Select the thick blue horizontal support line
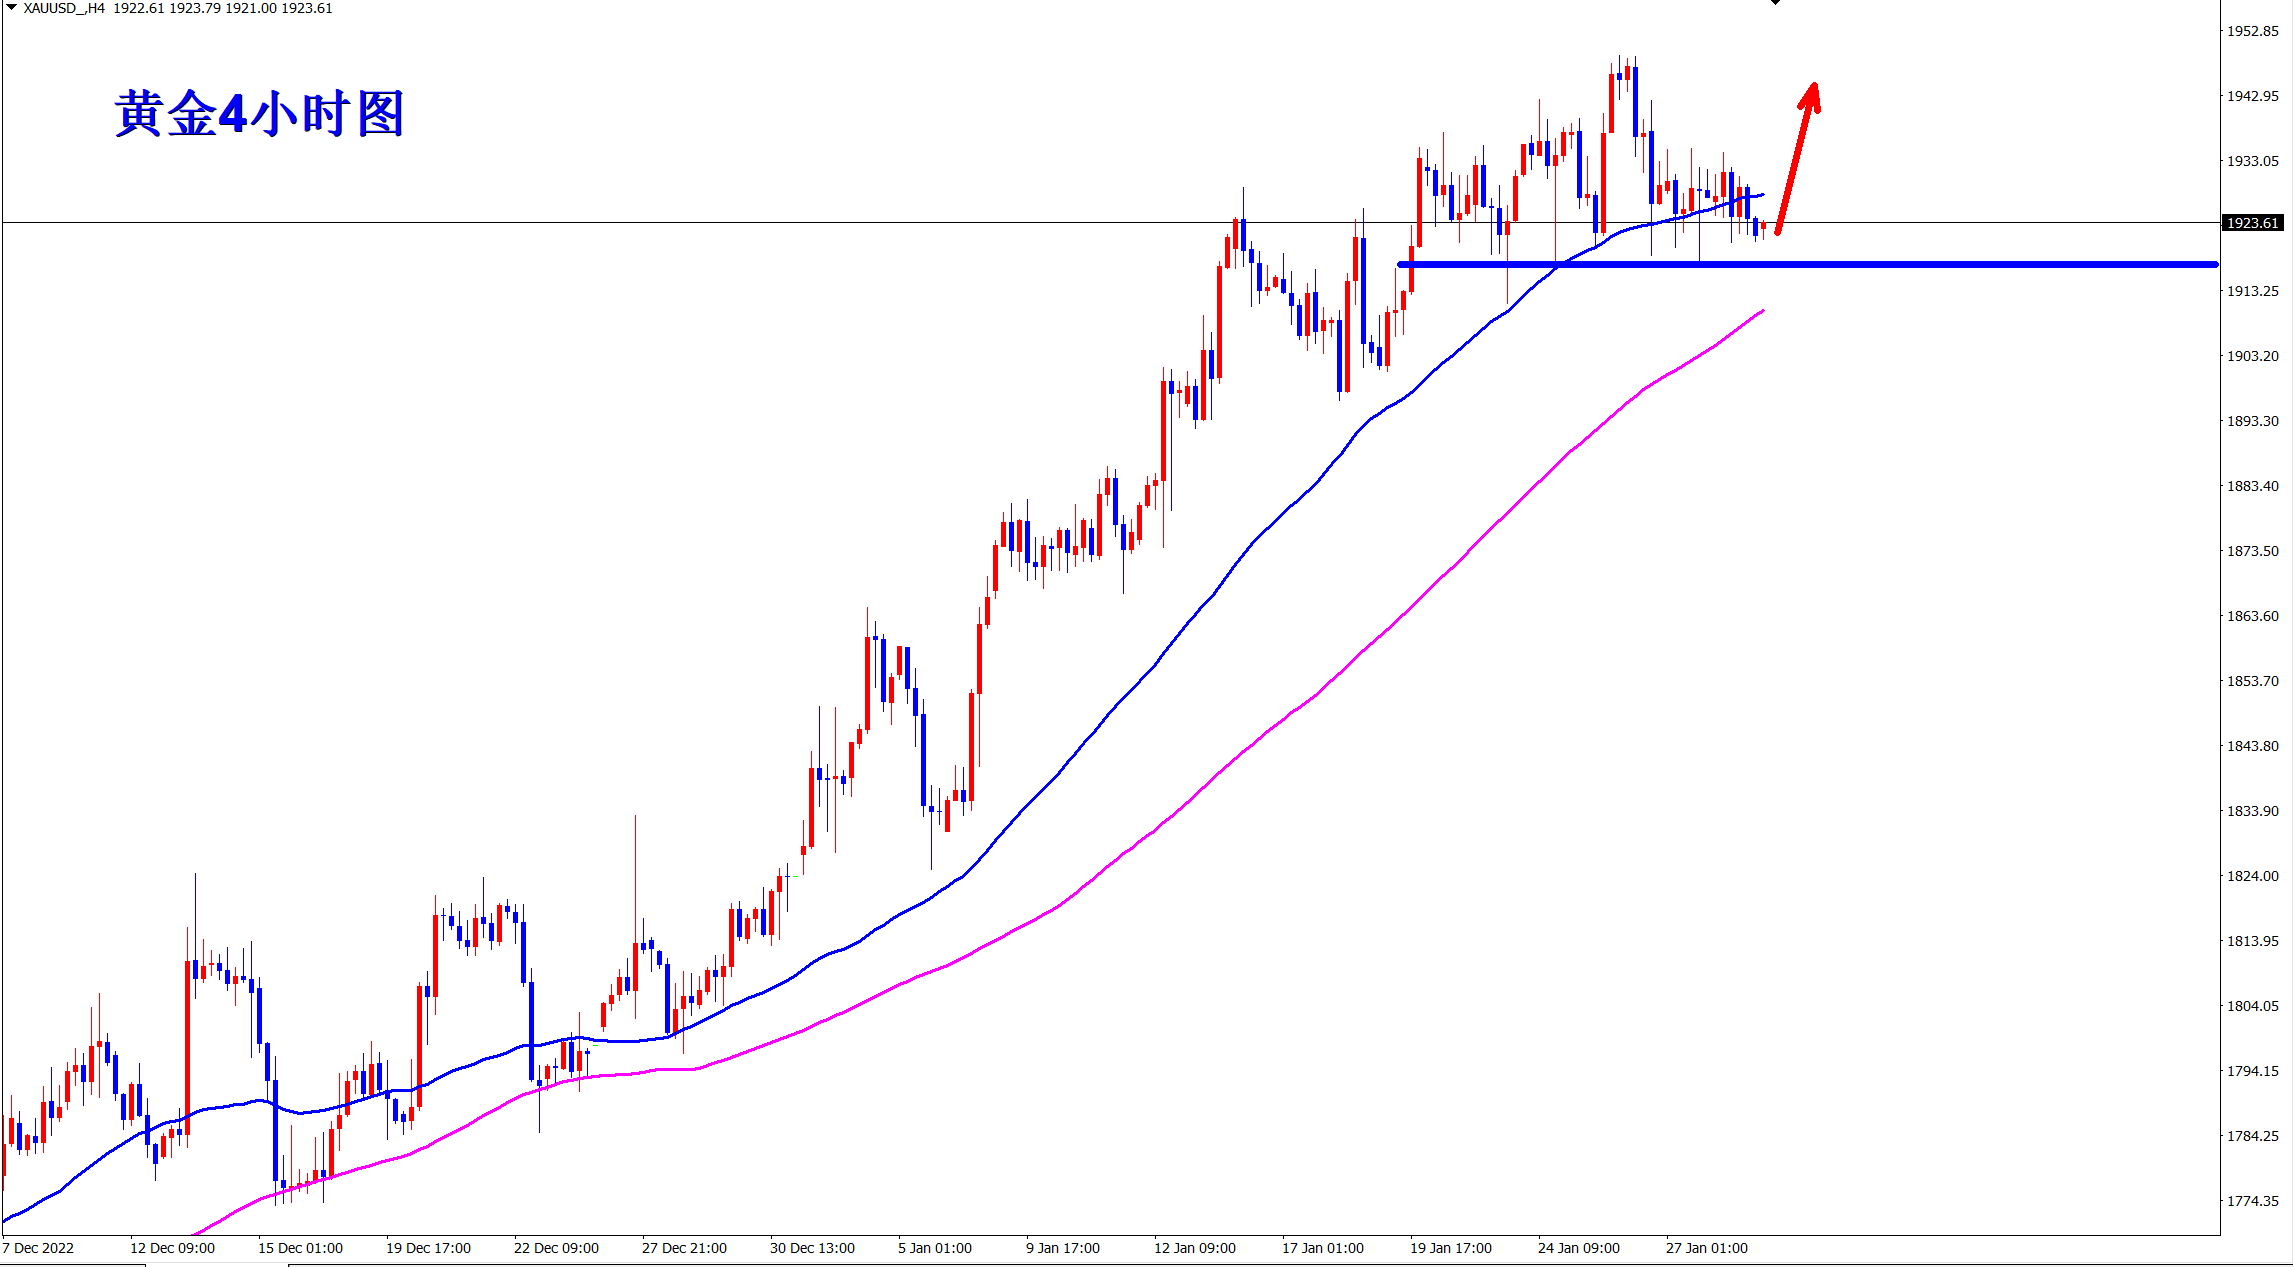The height and width of the screenshot is (1267, 2293). 1900,264
